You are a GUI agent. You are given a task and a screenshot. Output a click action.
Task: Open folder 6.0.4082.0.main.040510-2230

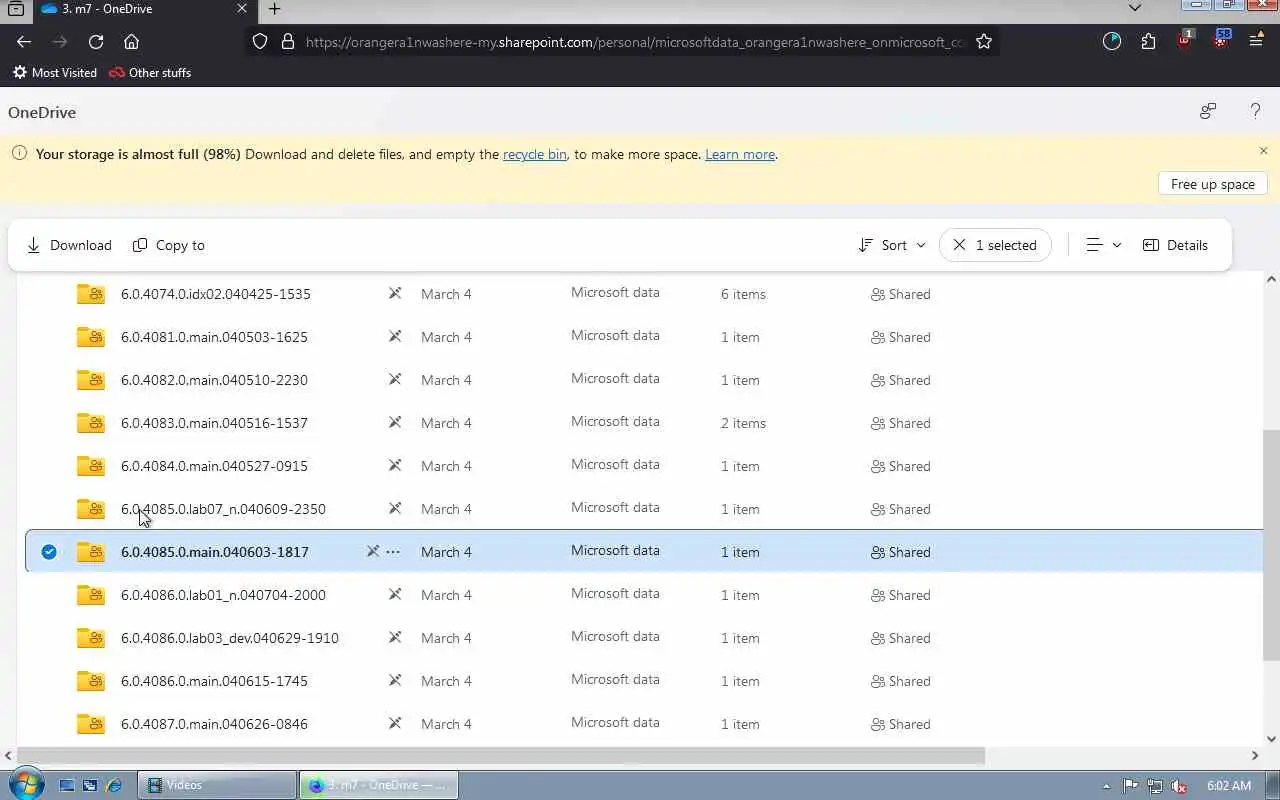[x=214, y=380]
